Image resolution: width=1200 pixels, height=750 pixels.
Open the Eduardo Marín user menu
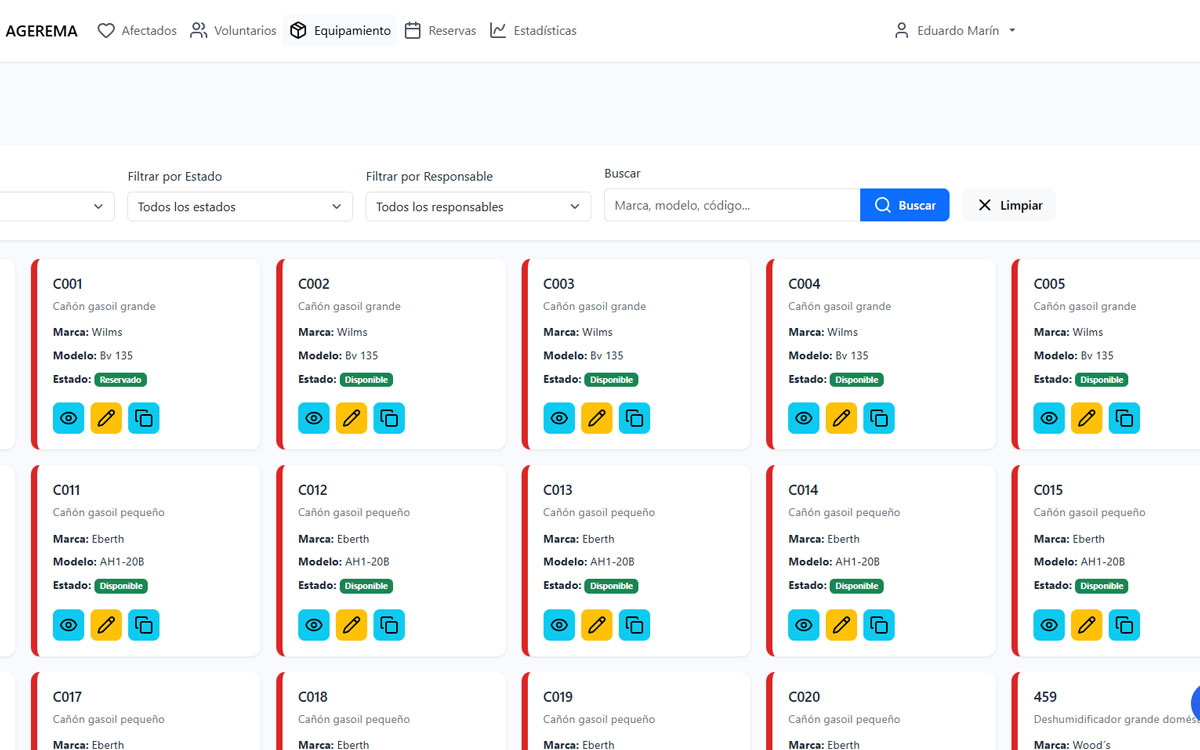(955, 31)
